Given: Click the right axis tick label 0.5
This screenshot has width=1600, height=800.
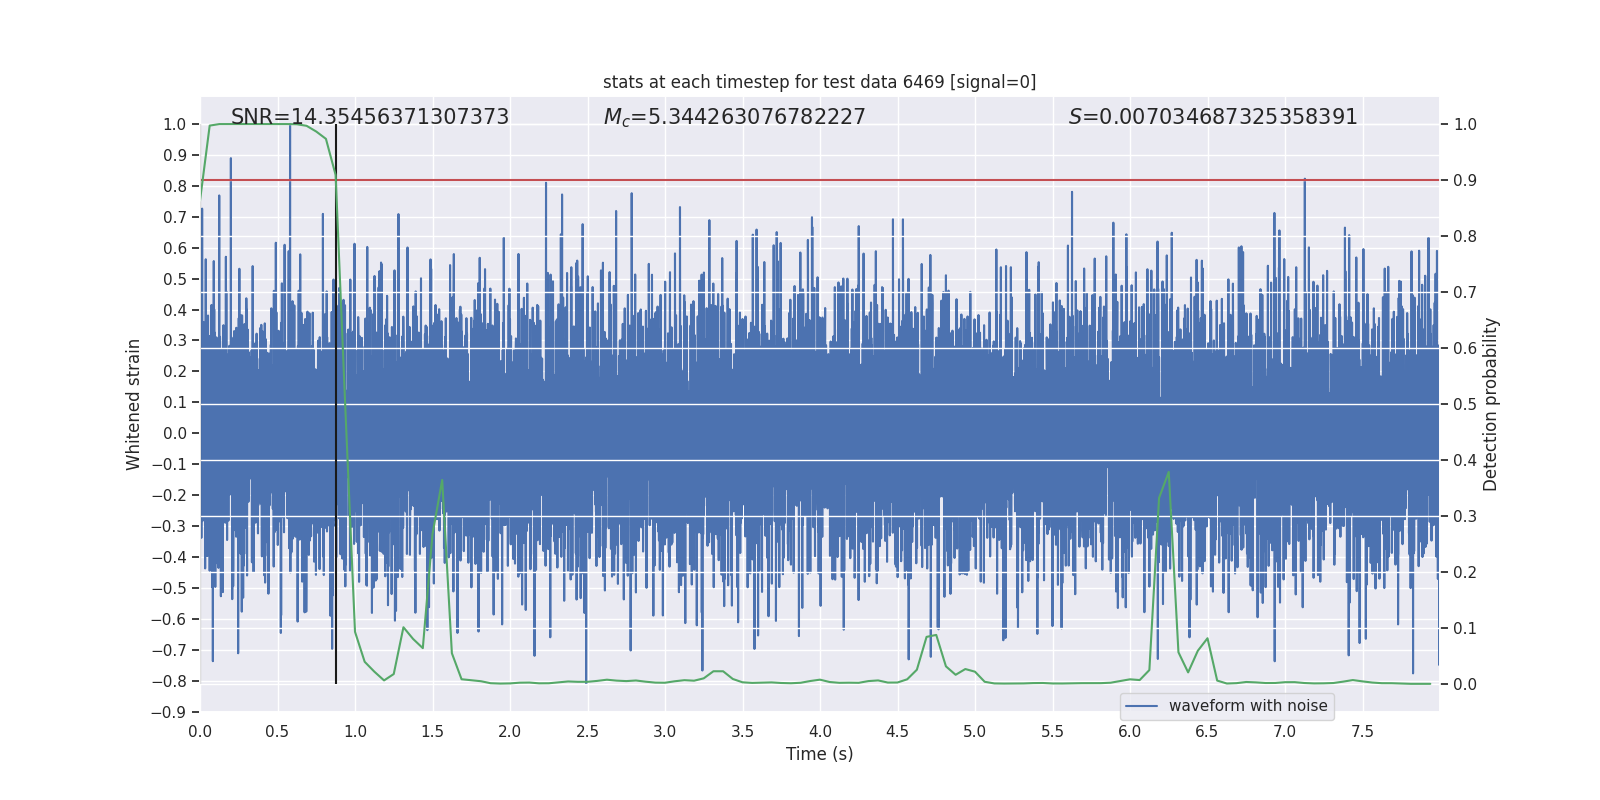Looking at the screenshot, I should (x=1465, y=404).
